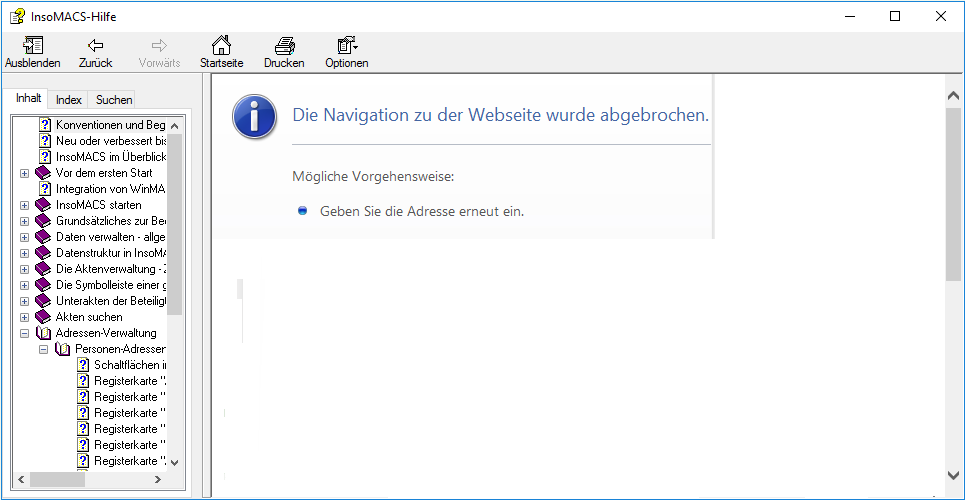Screen dimensions: 965x502
Task: Click the question icon beside Neu oder verbessert
Action: pyautogui.click(x=45, y=141)
